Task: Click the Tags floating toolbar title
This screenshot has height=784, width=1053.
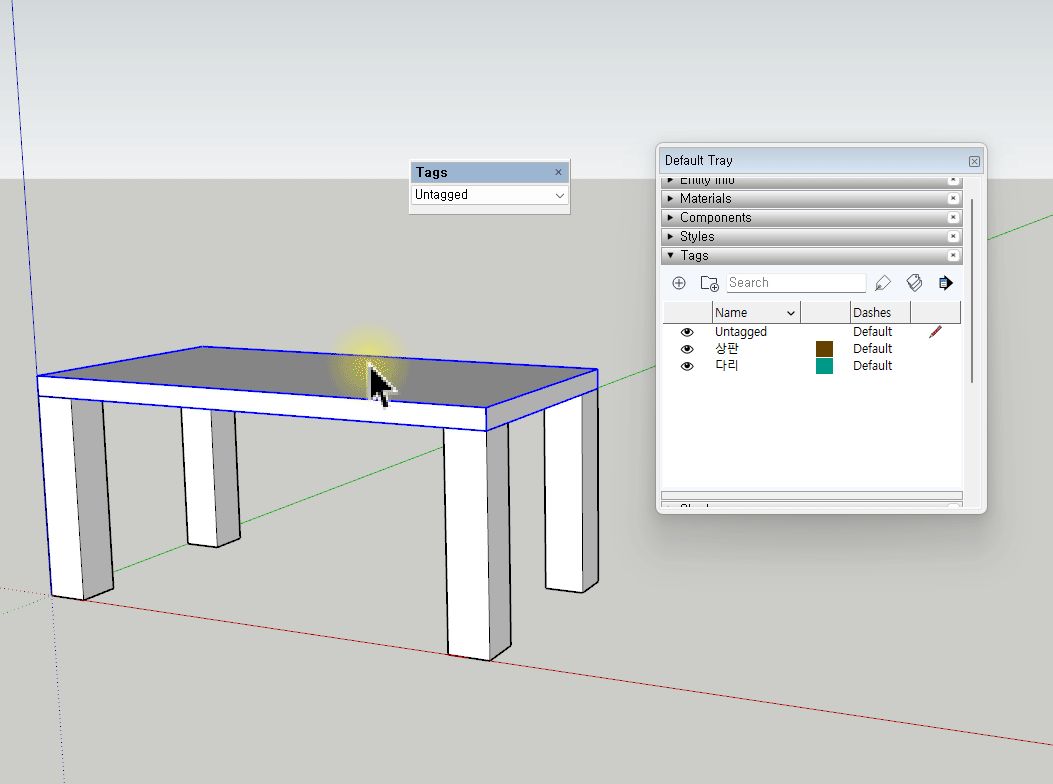Action: tap(431, 172)
